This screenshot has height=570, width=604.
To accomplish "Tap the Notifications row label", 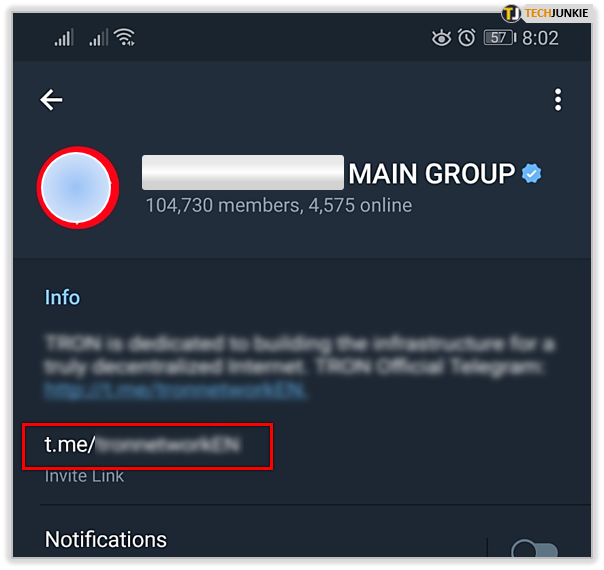I will coord(106,539).
